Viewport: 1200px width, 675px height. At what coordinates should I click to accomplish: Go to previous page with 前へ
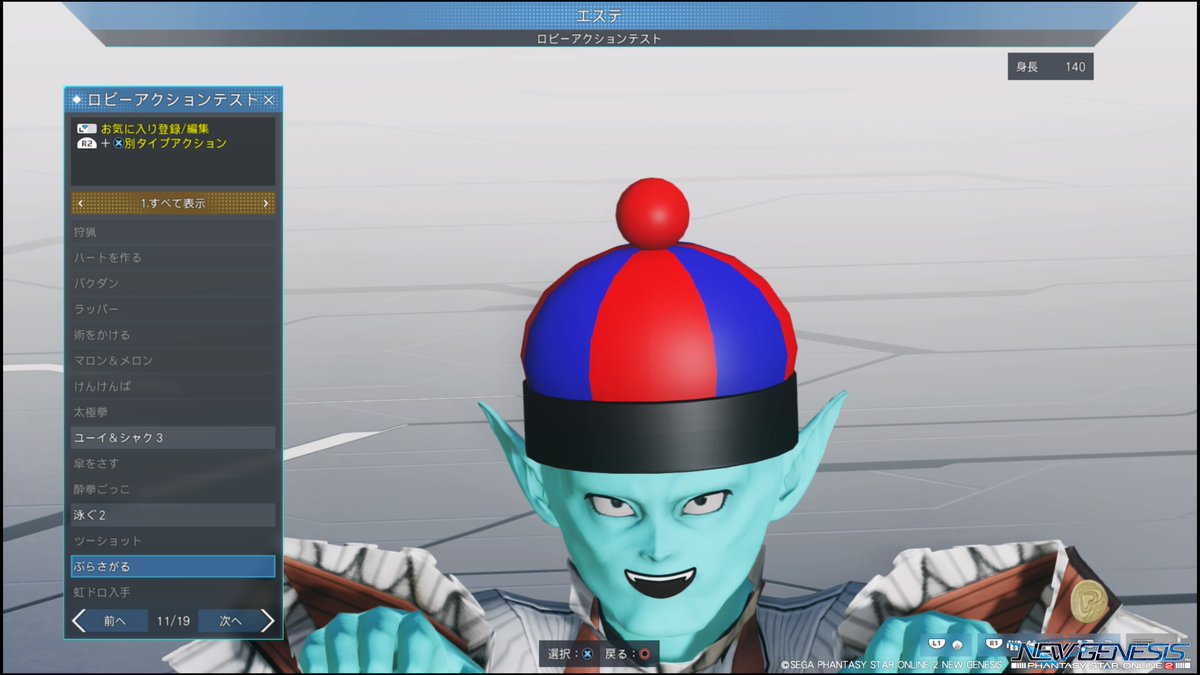coord(116,621)
